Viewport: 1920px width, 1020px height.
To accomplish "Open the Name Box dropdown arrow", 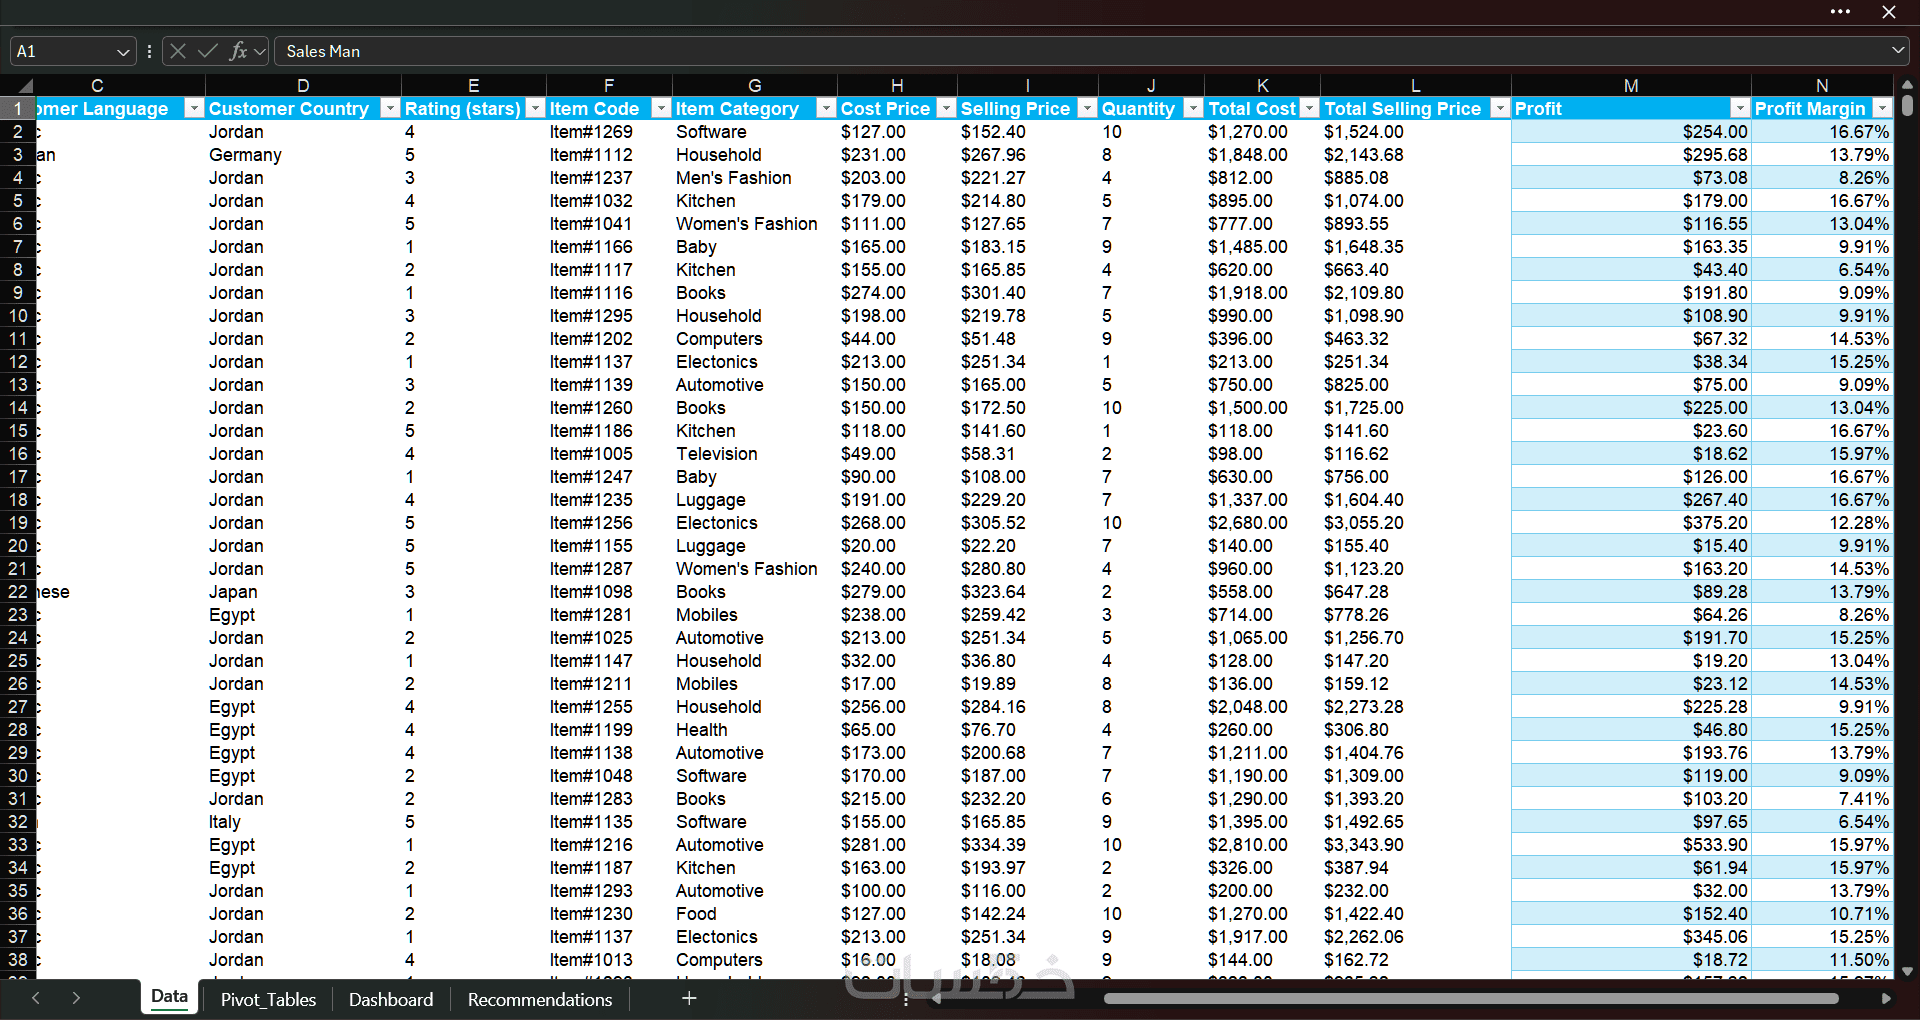I will click(x=123, y=51).
